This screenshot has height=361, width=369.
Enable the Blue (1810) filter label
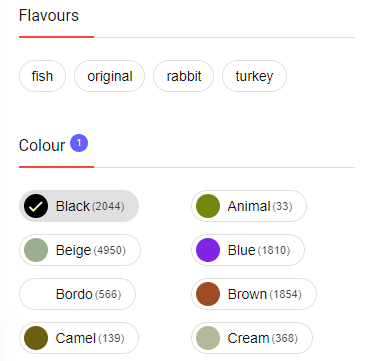coord(259,250)
